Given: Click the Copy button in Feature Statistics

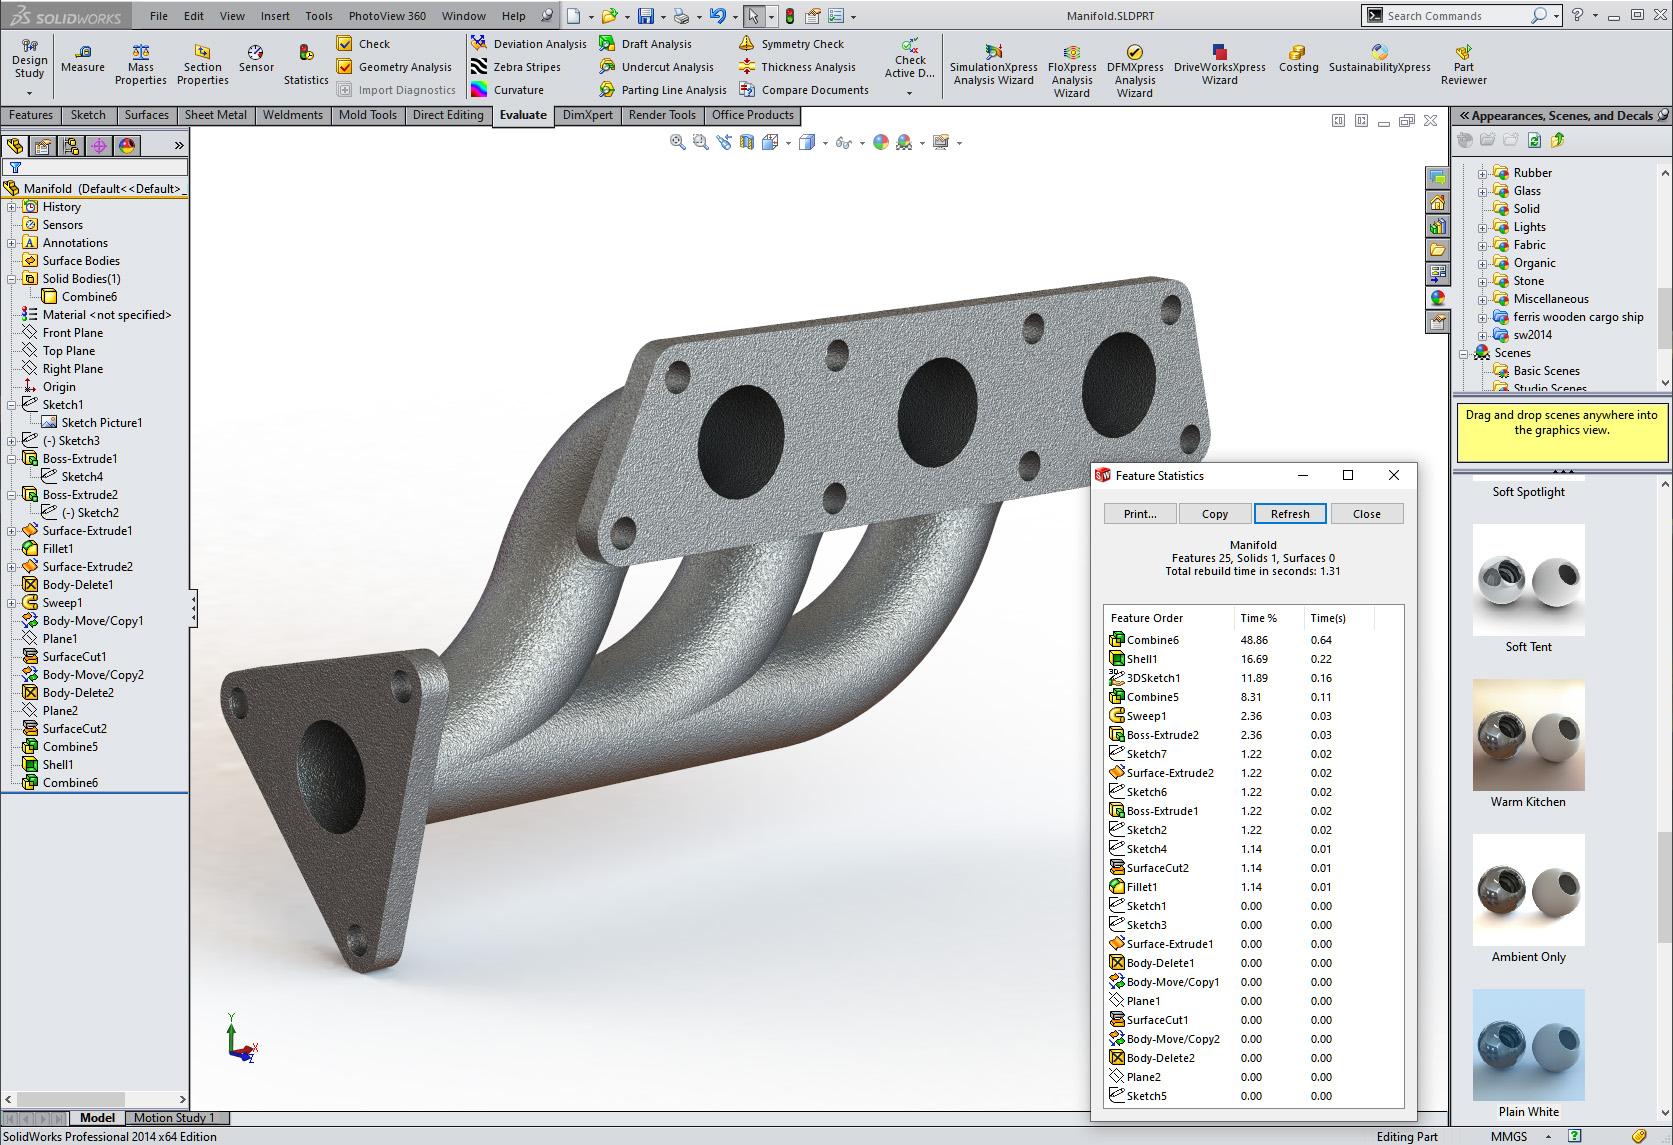Looking at the screenshot, I should (x=1214, y=514).
